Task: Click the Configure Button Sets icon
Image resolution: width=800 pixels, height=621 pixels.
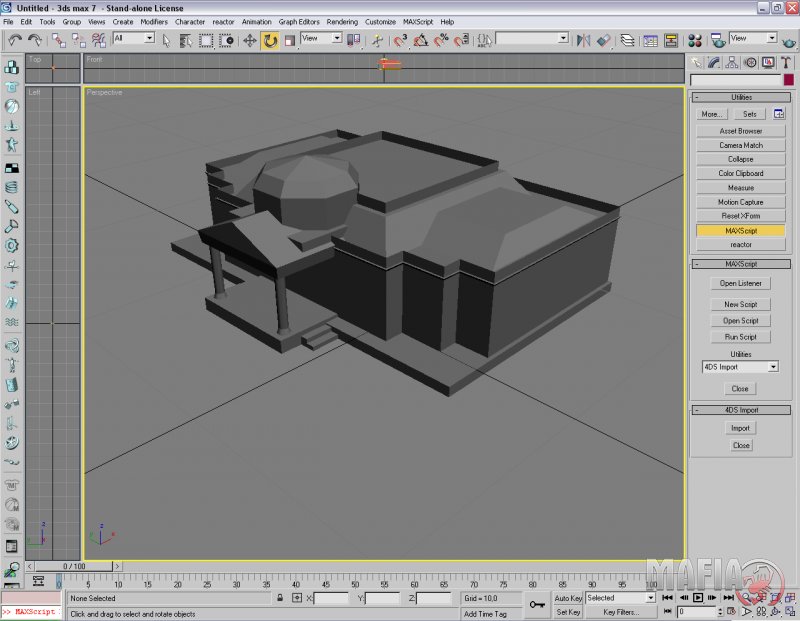Action: point(779,114)
